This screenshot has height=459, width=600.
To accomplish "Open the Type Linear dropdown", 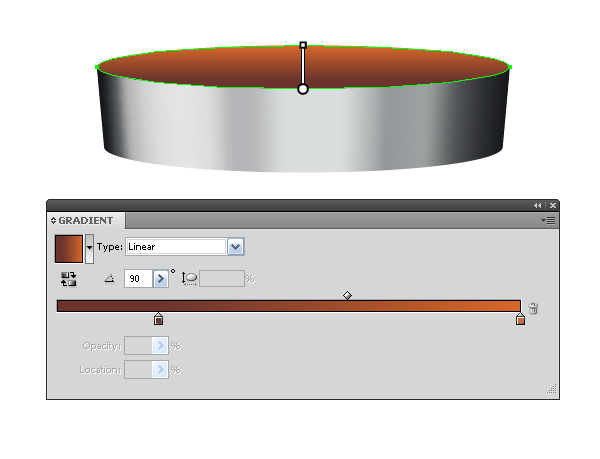I will 236,247.
